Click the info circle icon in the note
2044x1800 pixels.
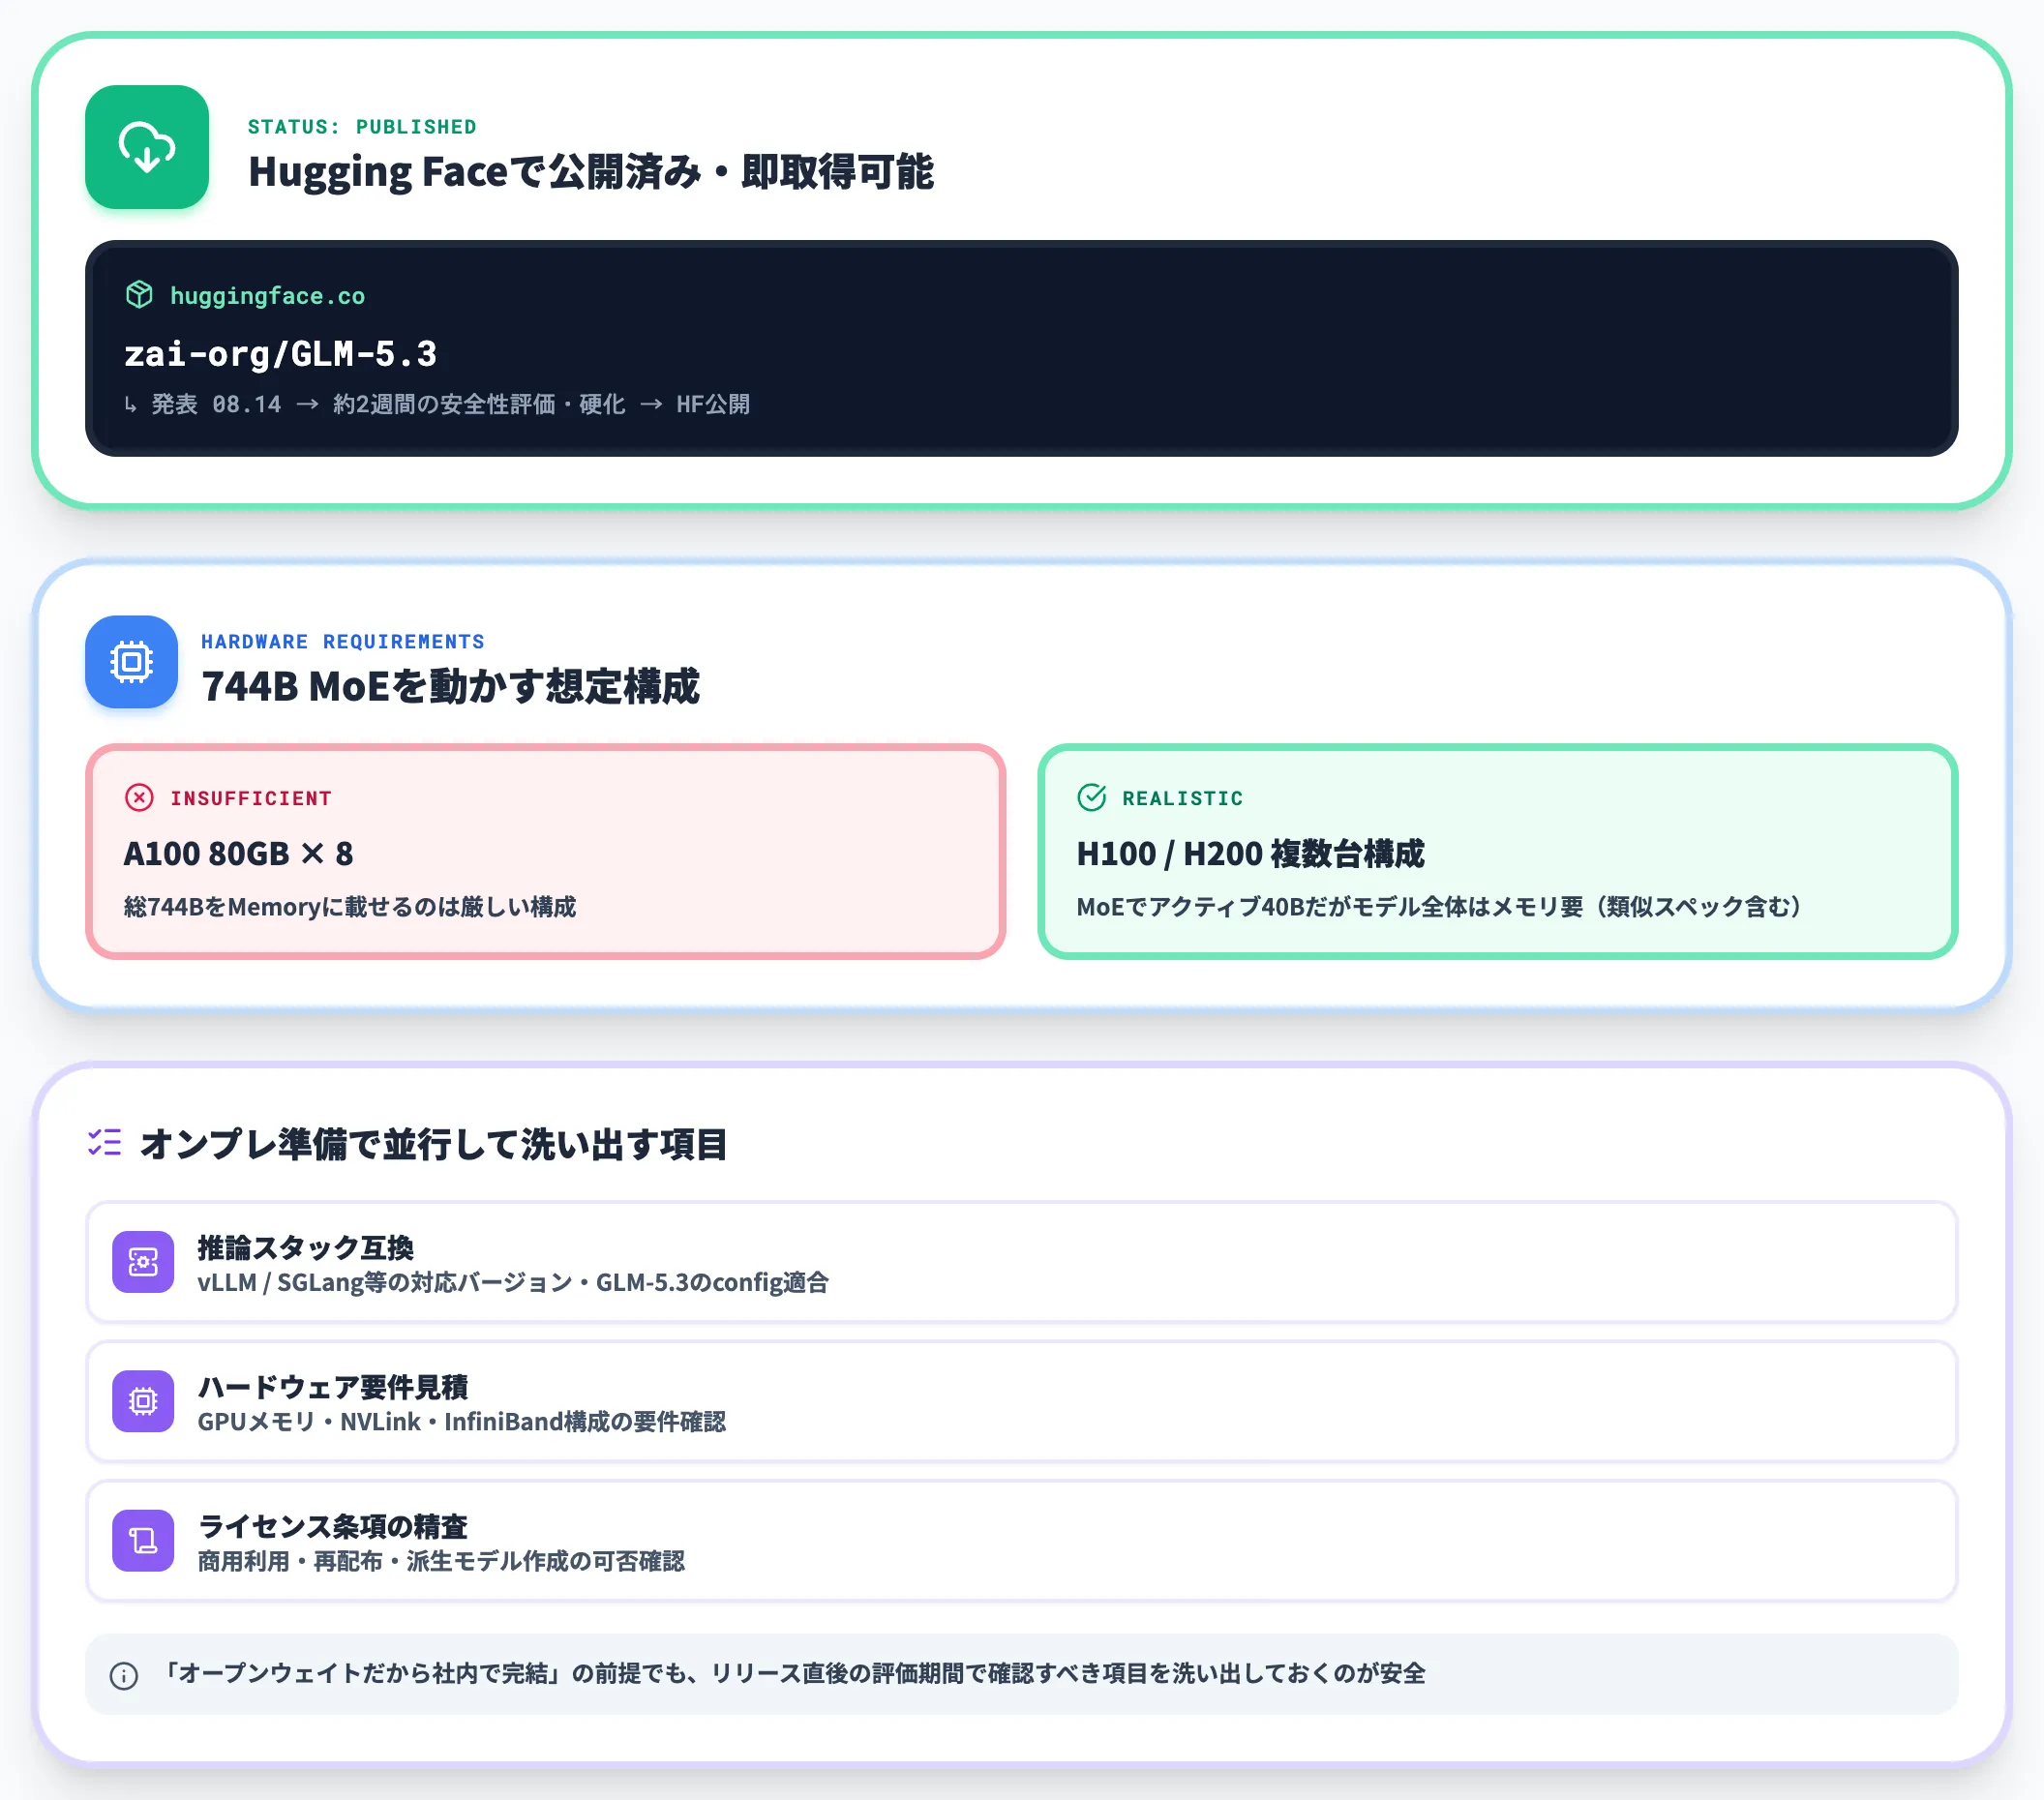[124, 1676]
